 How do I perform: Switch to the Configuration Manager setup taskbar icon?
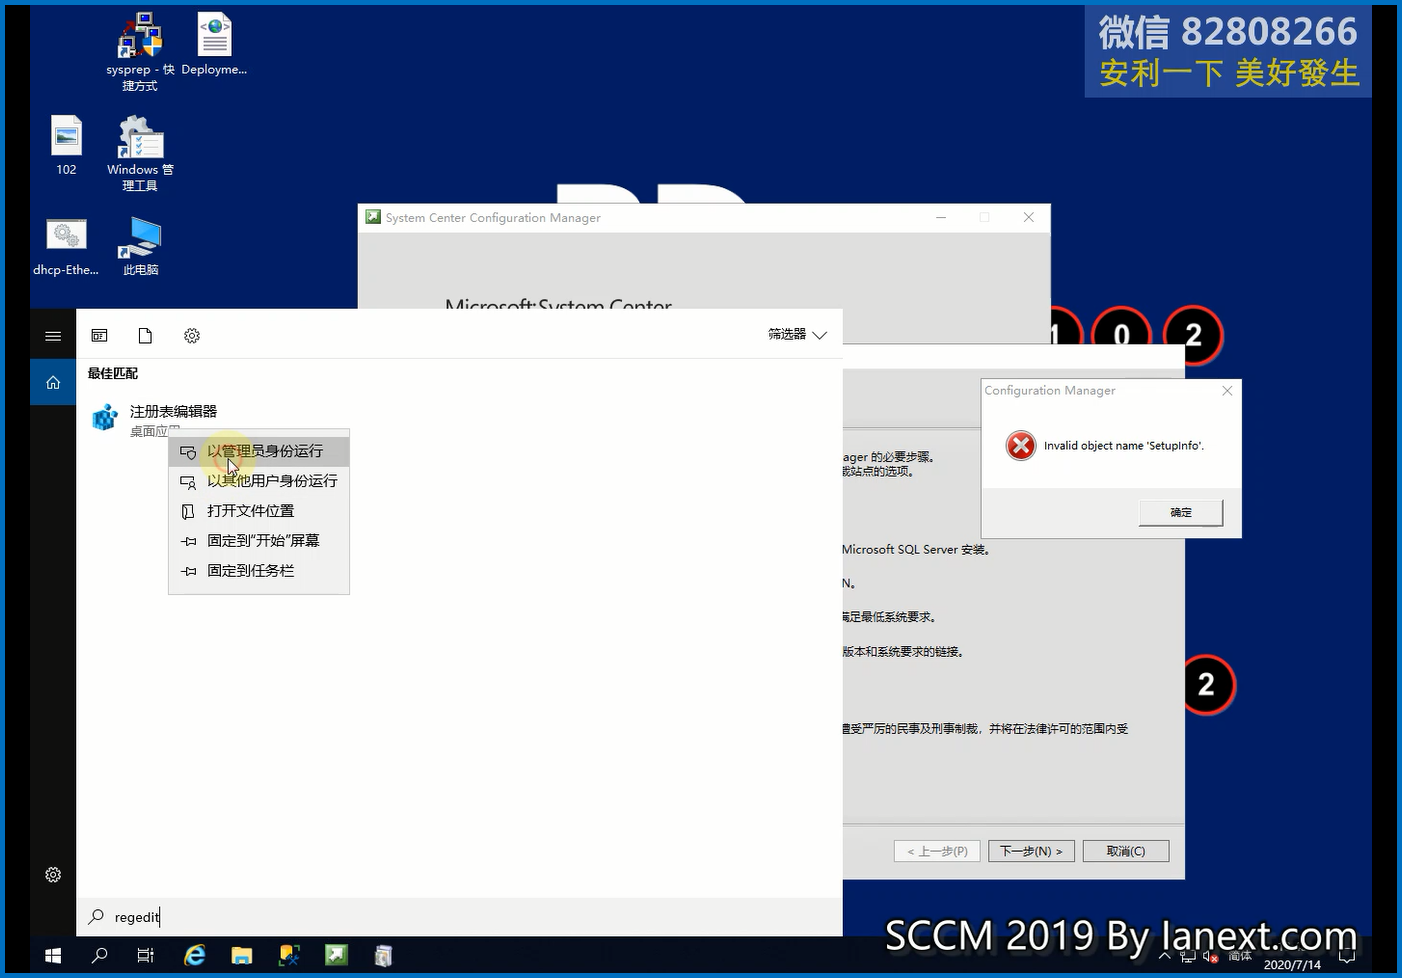point(336,956)
